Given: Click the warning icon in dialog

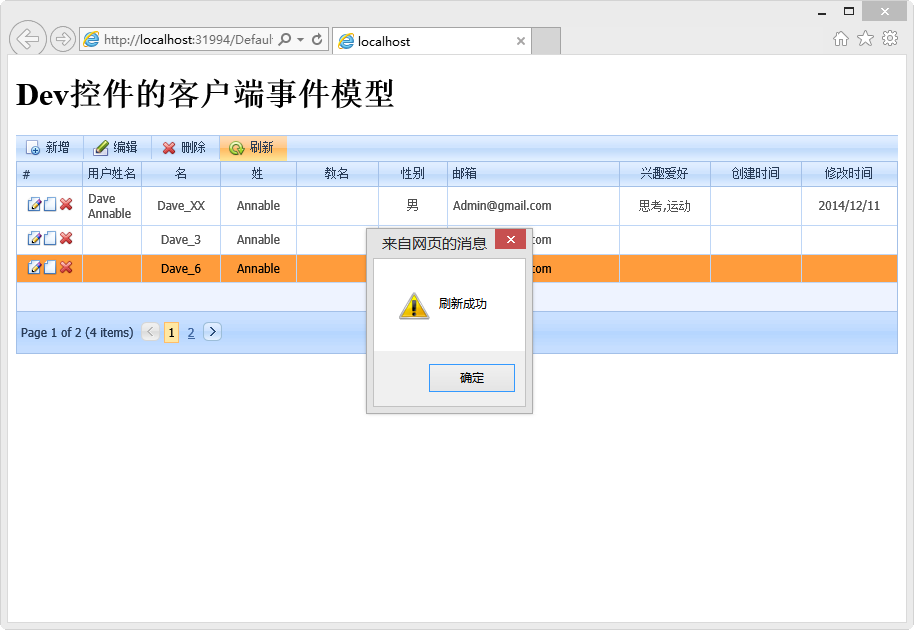Looking at the screenshot, I should (x=414, y=305).
